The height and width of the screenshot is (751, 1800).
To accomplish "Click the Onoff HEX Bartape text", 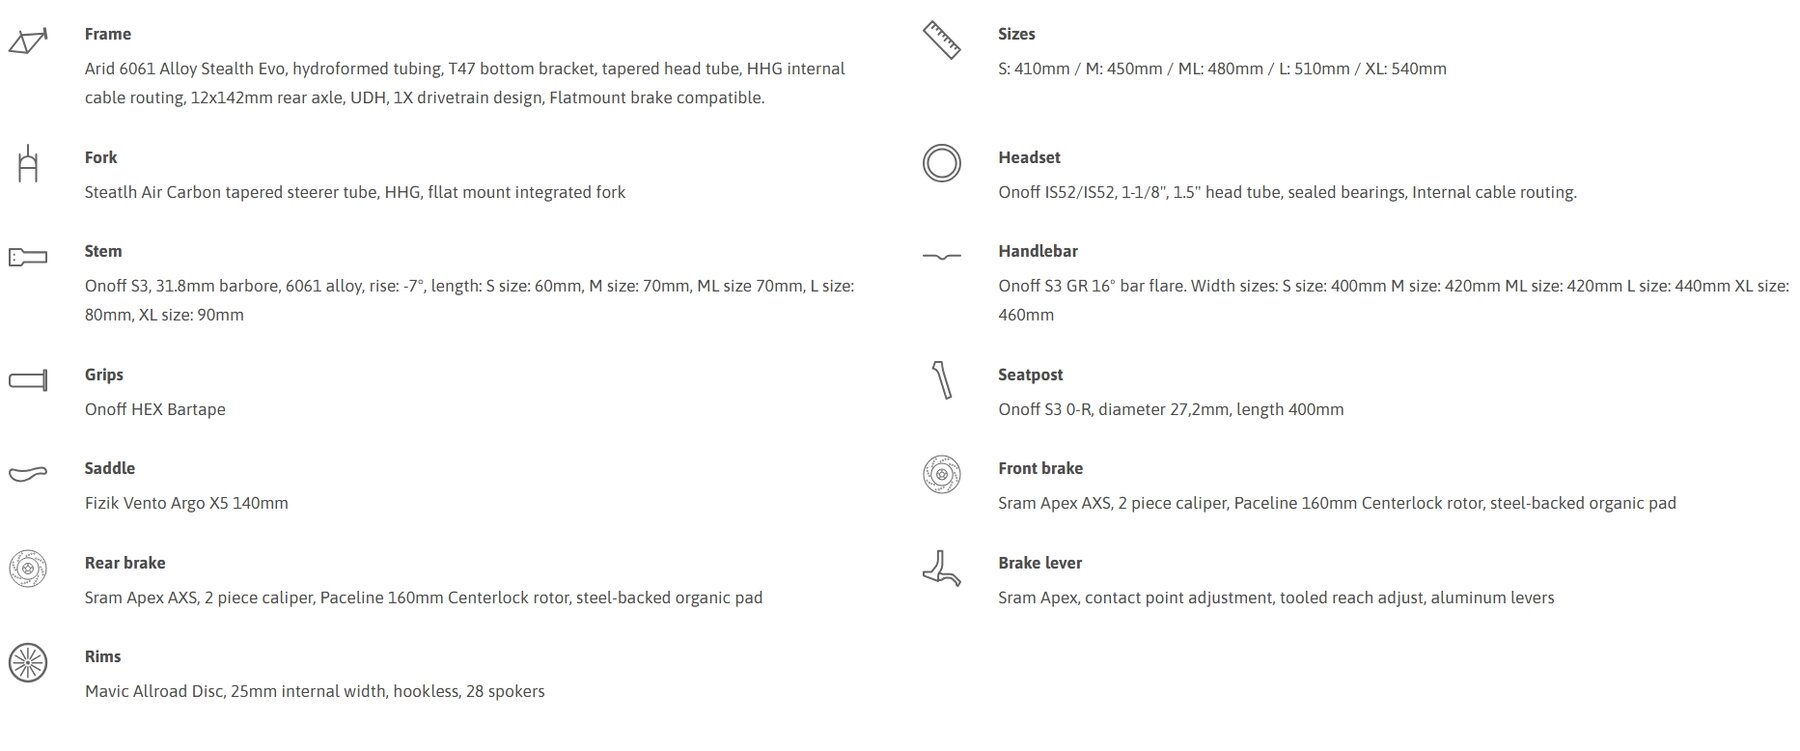I will tap(155, 409).
